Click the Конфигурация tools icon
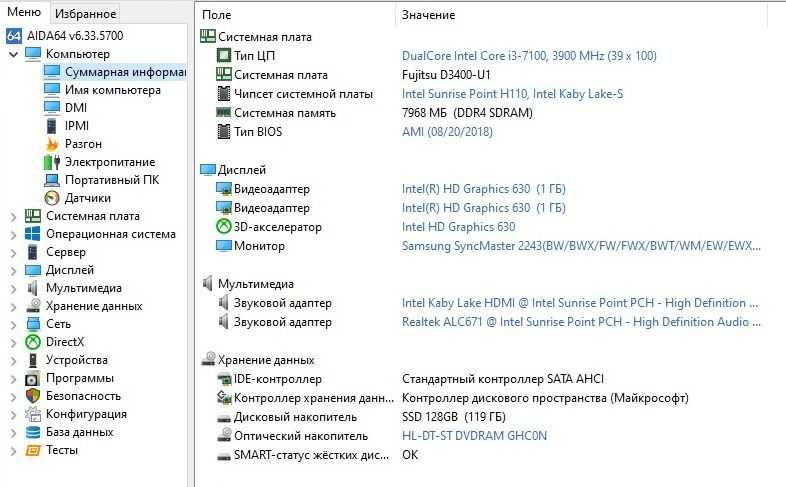 click(x=33, y=414)
